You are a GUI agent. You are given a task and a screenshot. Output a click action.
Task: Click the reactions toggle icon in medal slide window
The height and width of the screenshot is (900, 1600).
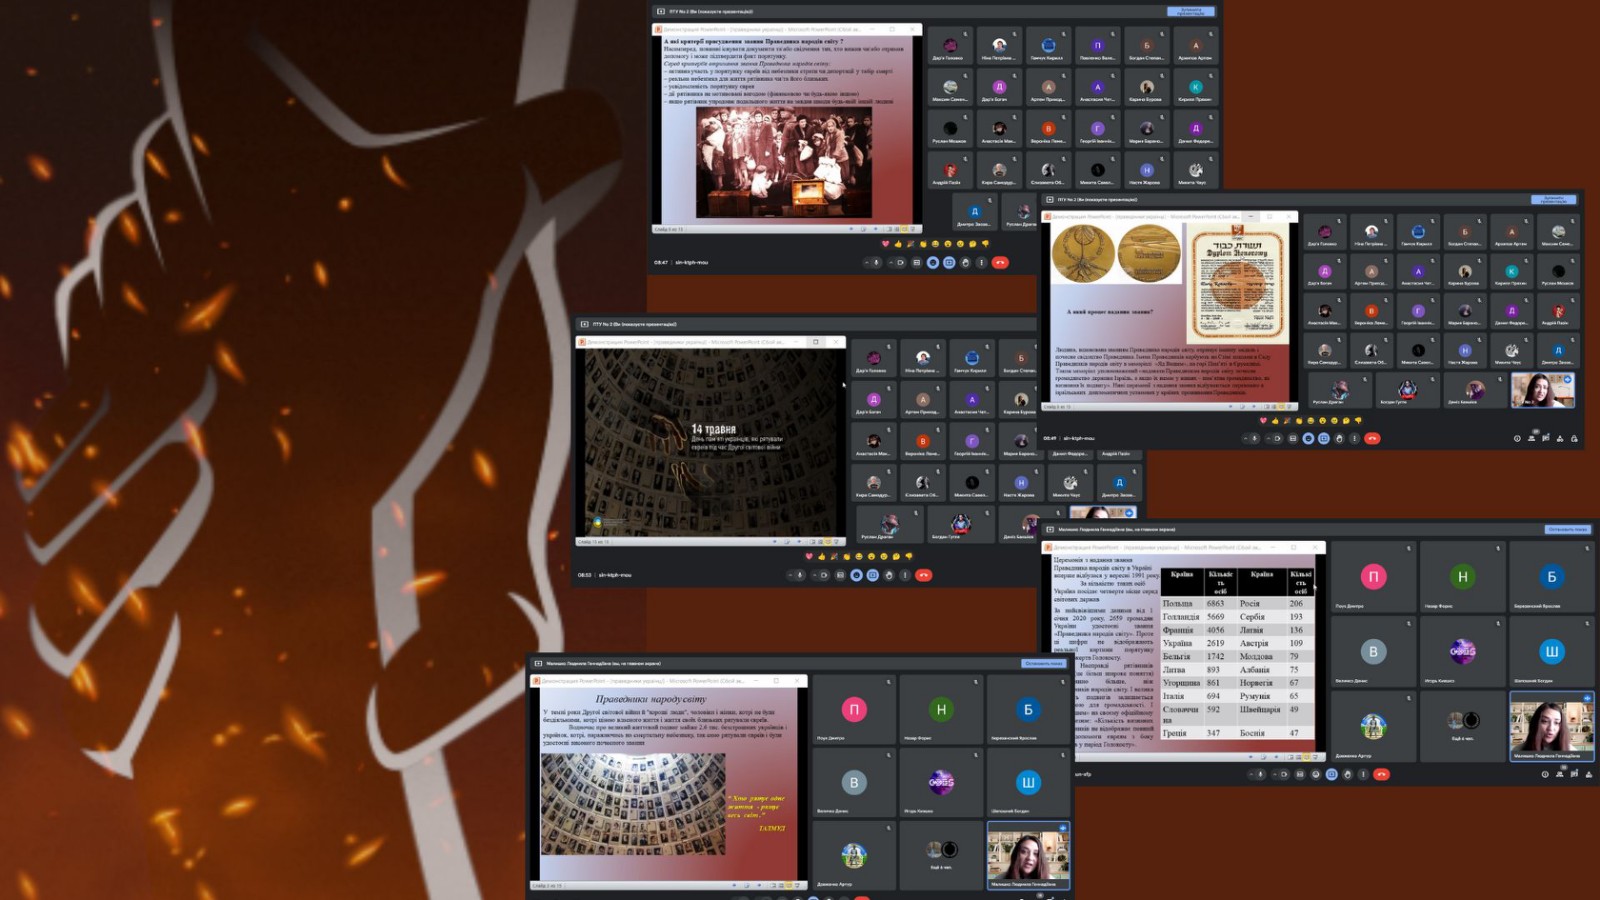point(1308,438)
